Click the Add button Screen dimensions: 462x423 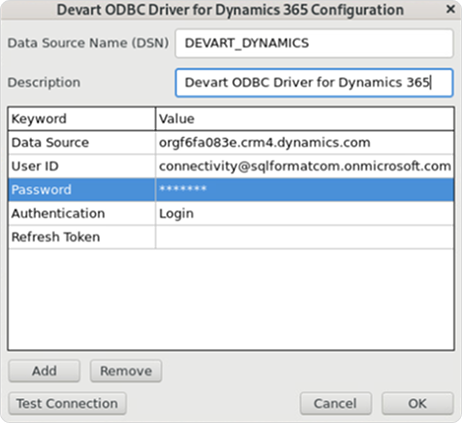pos(44,371)
